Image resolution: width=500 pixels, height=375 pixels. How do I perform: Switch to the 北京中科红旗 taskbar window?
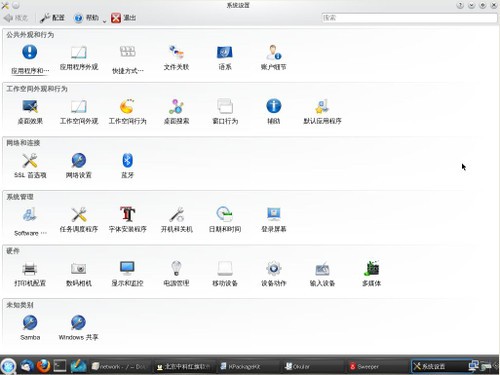coord(184,366)
